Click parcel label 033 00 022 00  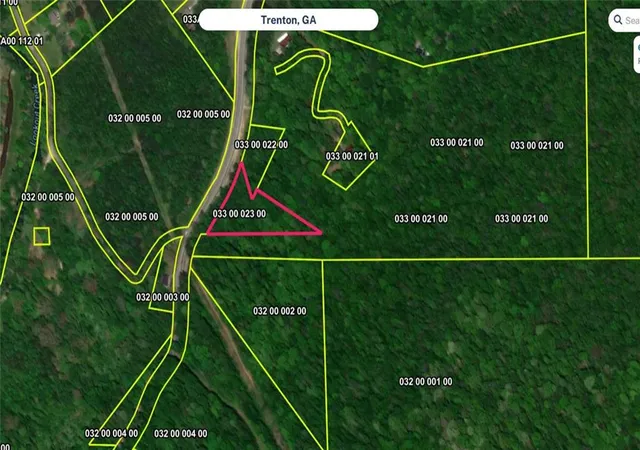click(x=261, y=145)
